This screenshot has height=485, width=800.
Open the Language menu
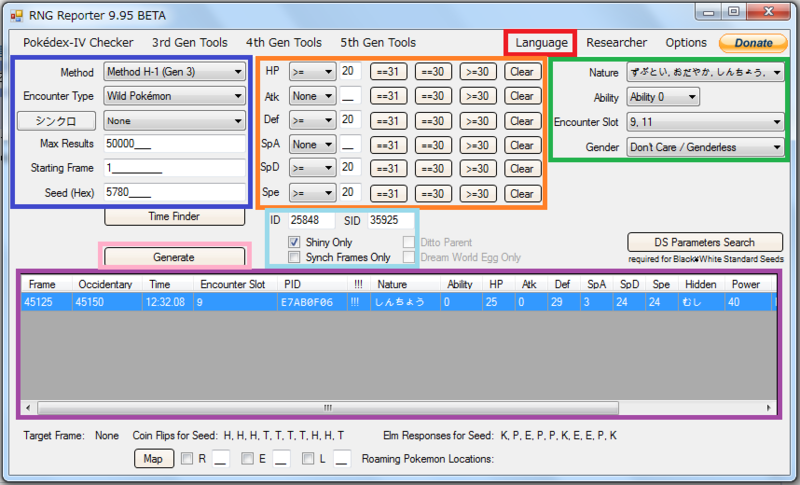541,43
